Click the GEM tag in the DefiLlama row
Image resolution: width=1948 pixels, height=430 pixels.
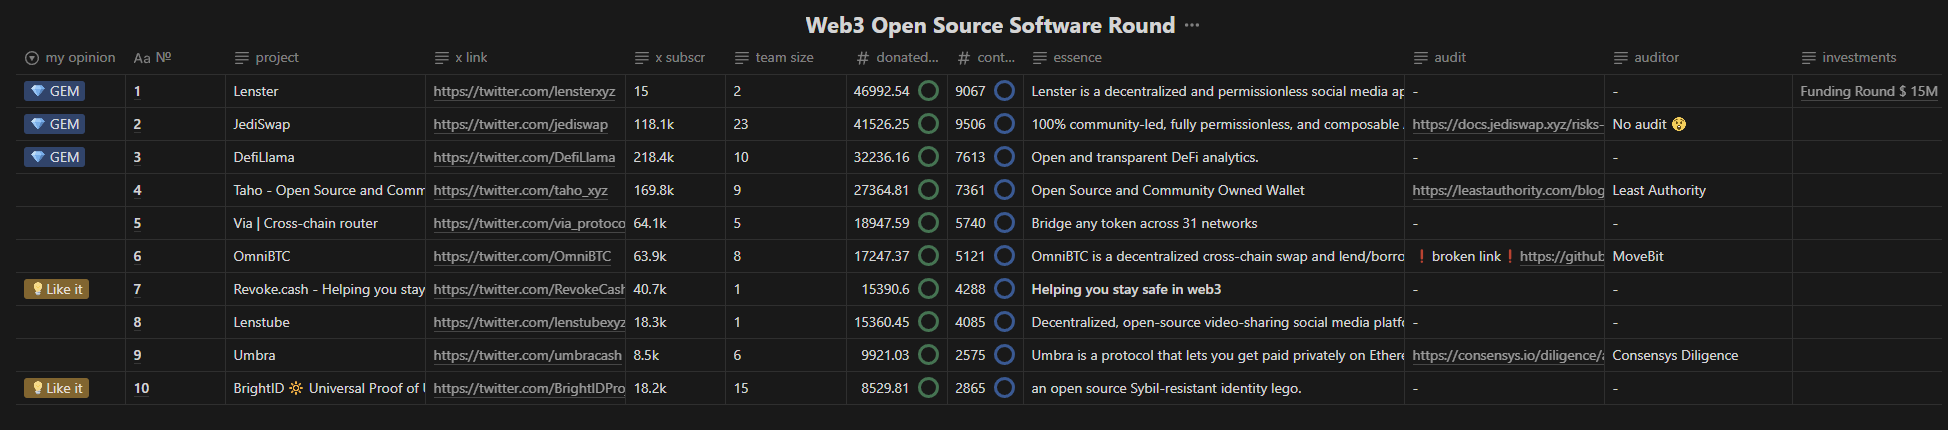(55, 157)
